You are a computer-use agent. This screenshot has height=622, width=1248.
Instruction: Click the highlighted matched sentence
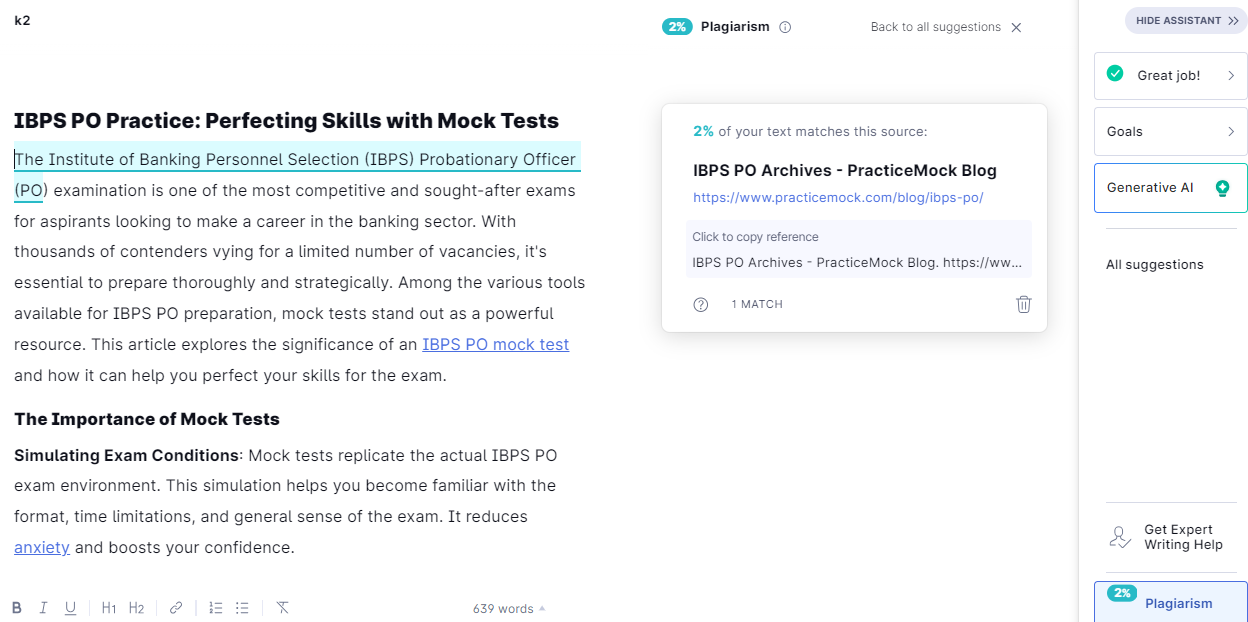point(296,160)
